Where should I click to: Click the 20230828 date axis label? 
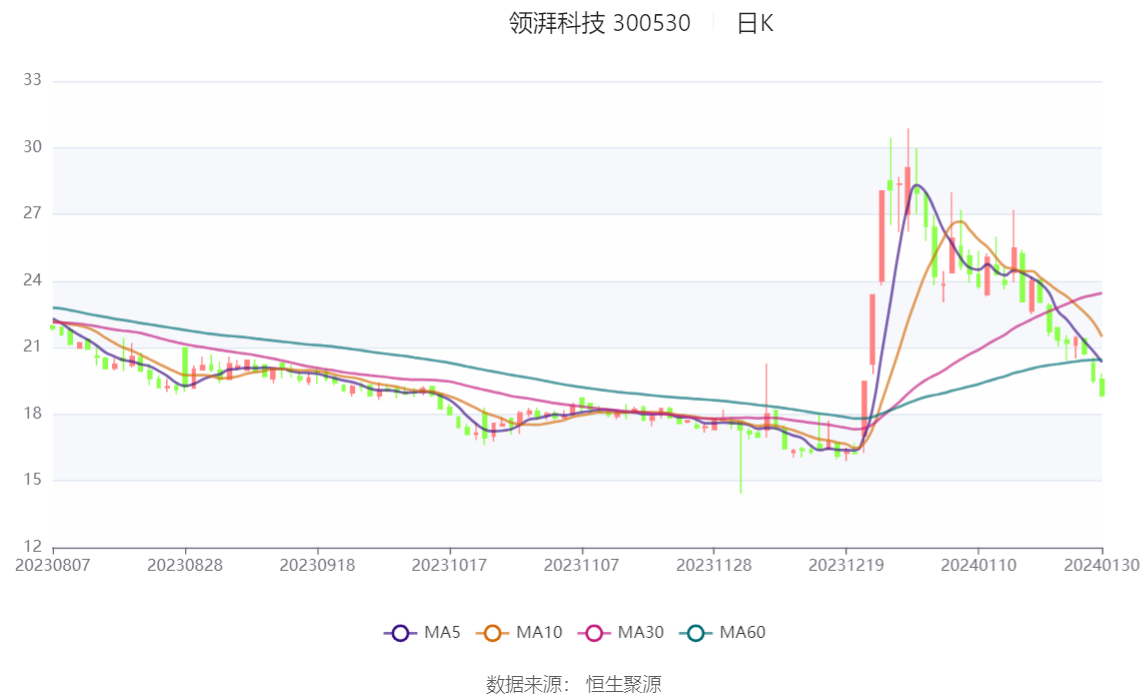[x=184, y=566]
